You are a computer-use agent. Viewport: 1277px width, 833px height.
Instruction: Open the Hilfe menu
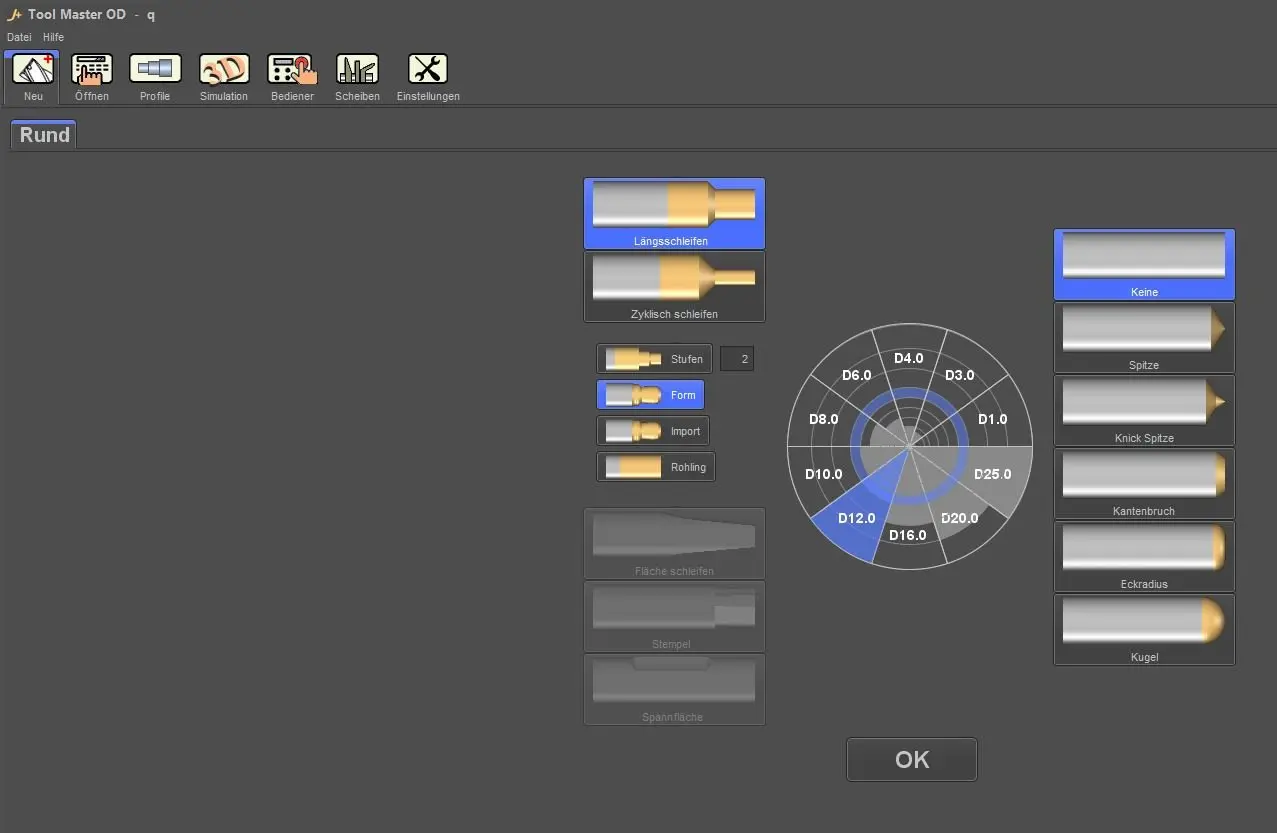point(53,37)
